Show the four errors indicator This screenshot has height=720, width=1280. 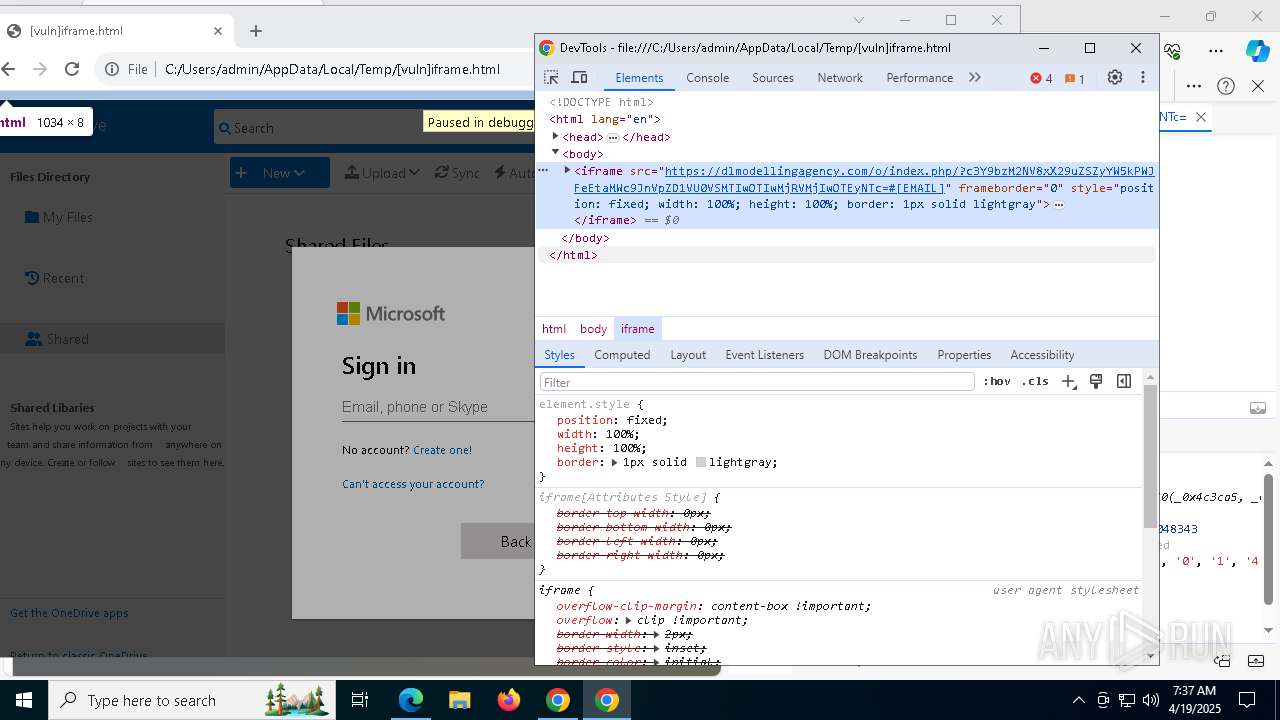point(1041,78)
